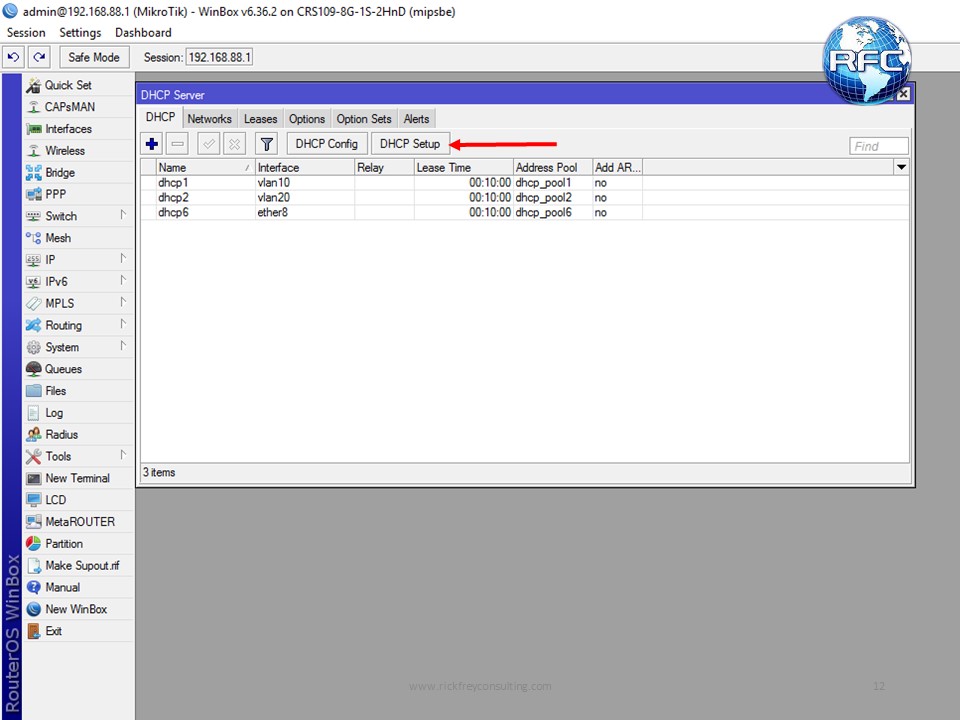The image size is (960, 720).
Task: Open the PPP menu
Action: [x=78, y=194]
